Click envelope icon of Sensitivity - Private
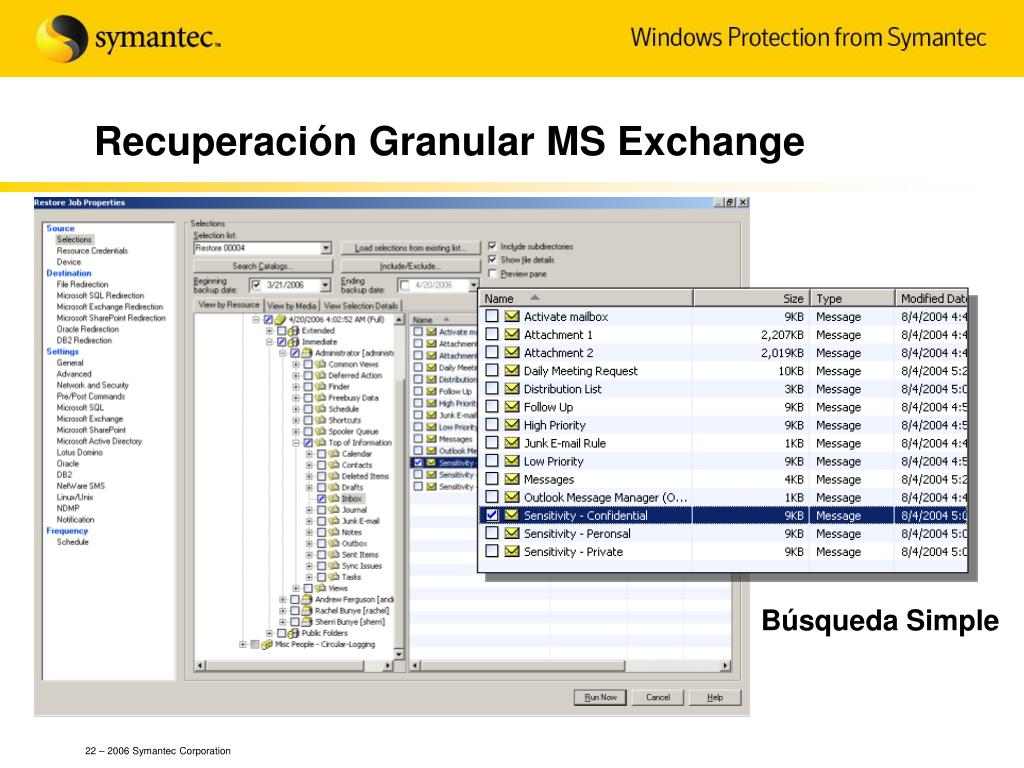Viewport: 1024px width, 768px height. [512, 551]
